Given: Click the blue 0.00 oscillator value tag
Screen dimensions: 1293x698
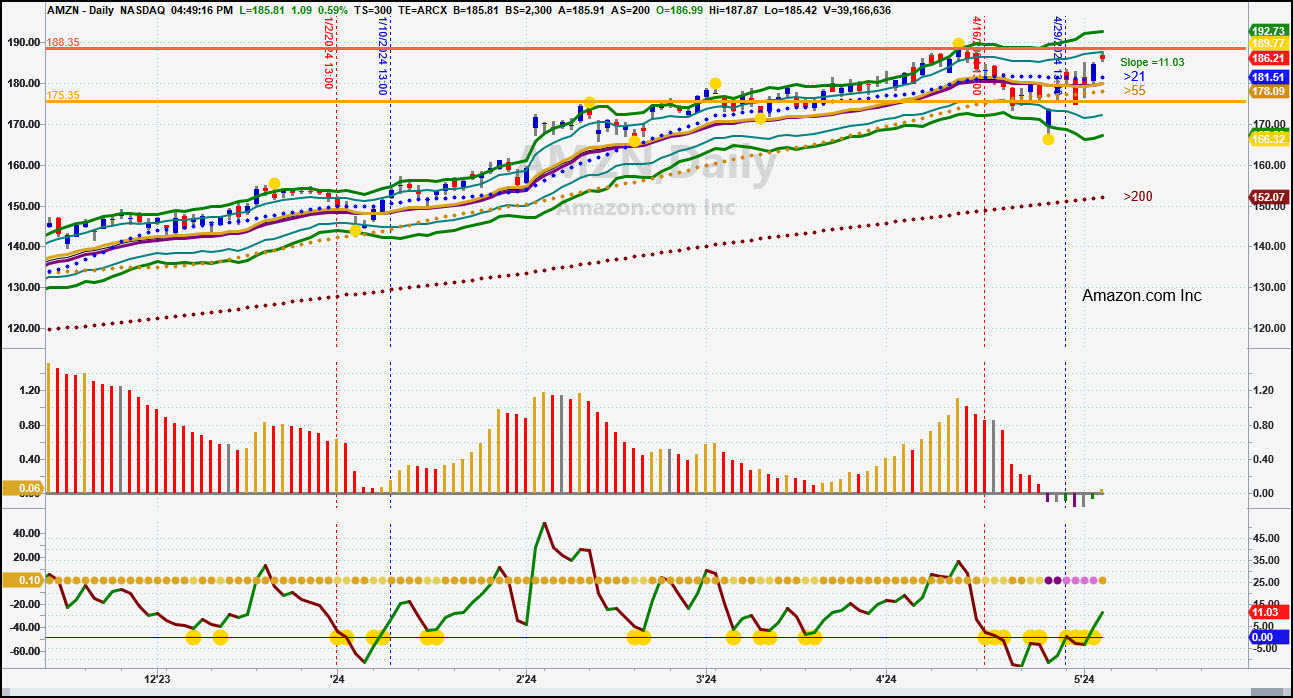Looking at the screenshot, I should point(1267,637).
